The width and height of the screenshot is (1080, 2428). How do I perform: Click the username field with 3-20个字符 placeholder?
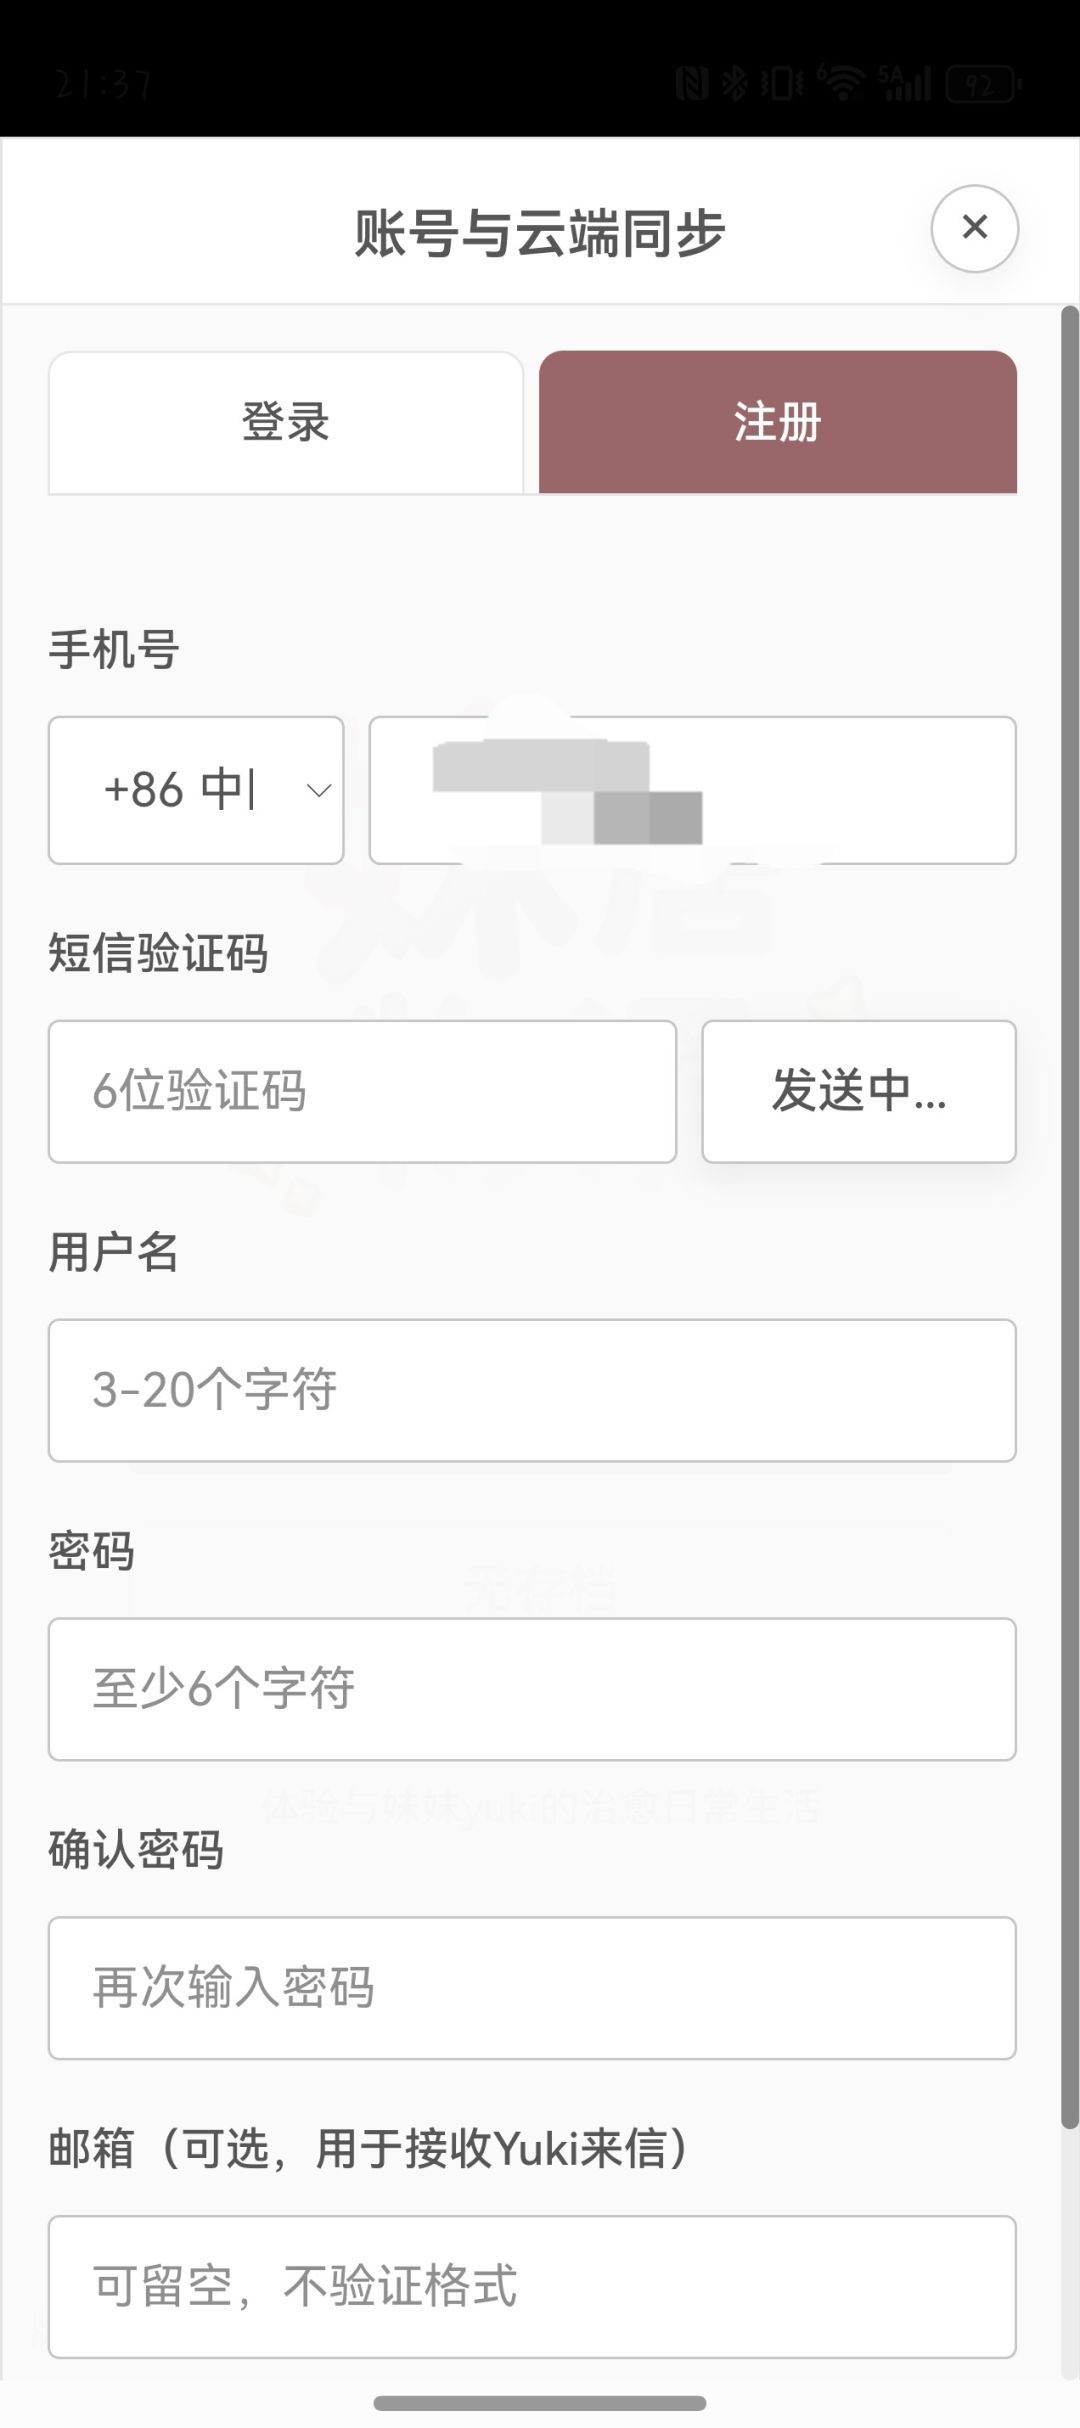coord(532,1390)
